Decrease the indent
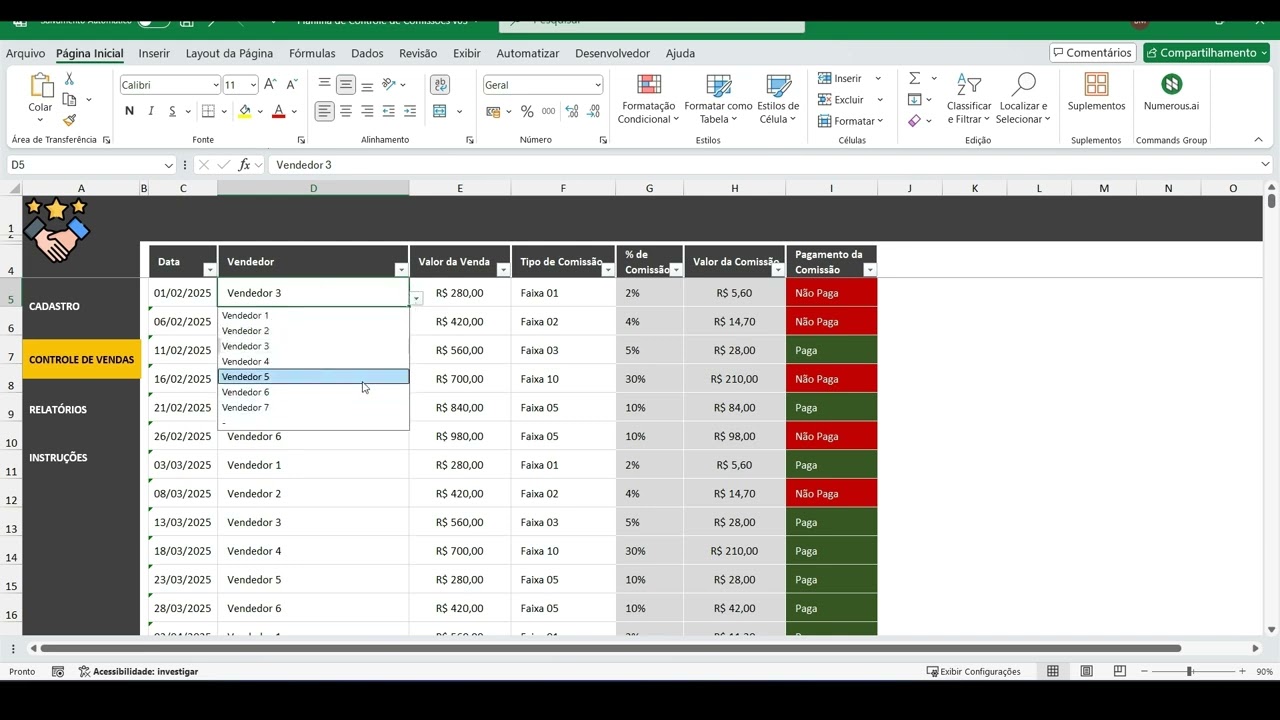Image resolution: width=1280 pixels, height=720 pixels. pyautogui.click(x=389, y=111)
